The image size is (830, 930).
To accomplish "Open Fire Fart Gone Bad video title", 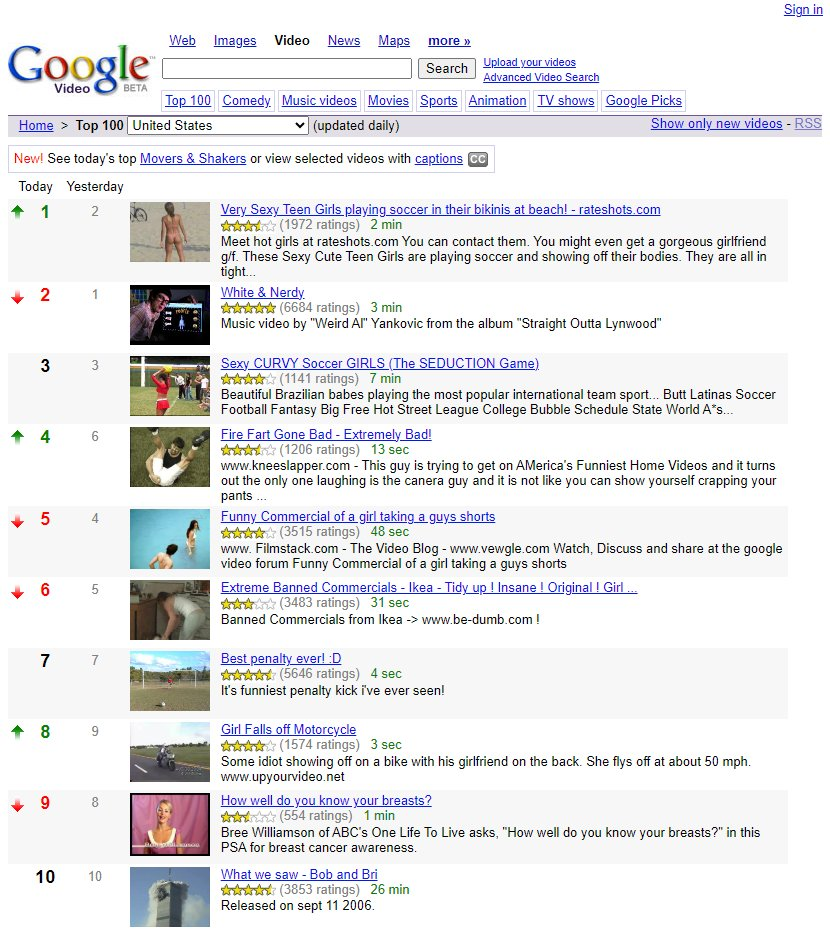I will click(x=326, y=435).
